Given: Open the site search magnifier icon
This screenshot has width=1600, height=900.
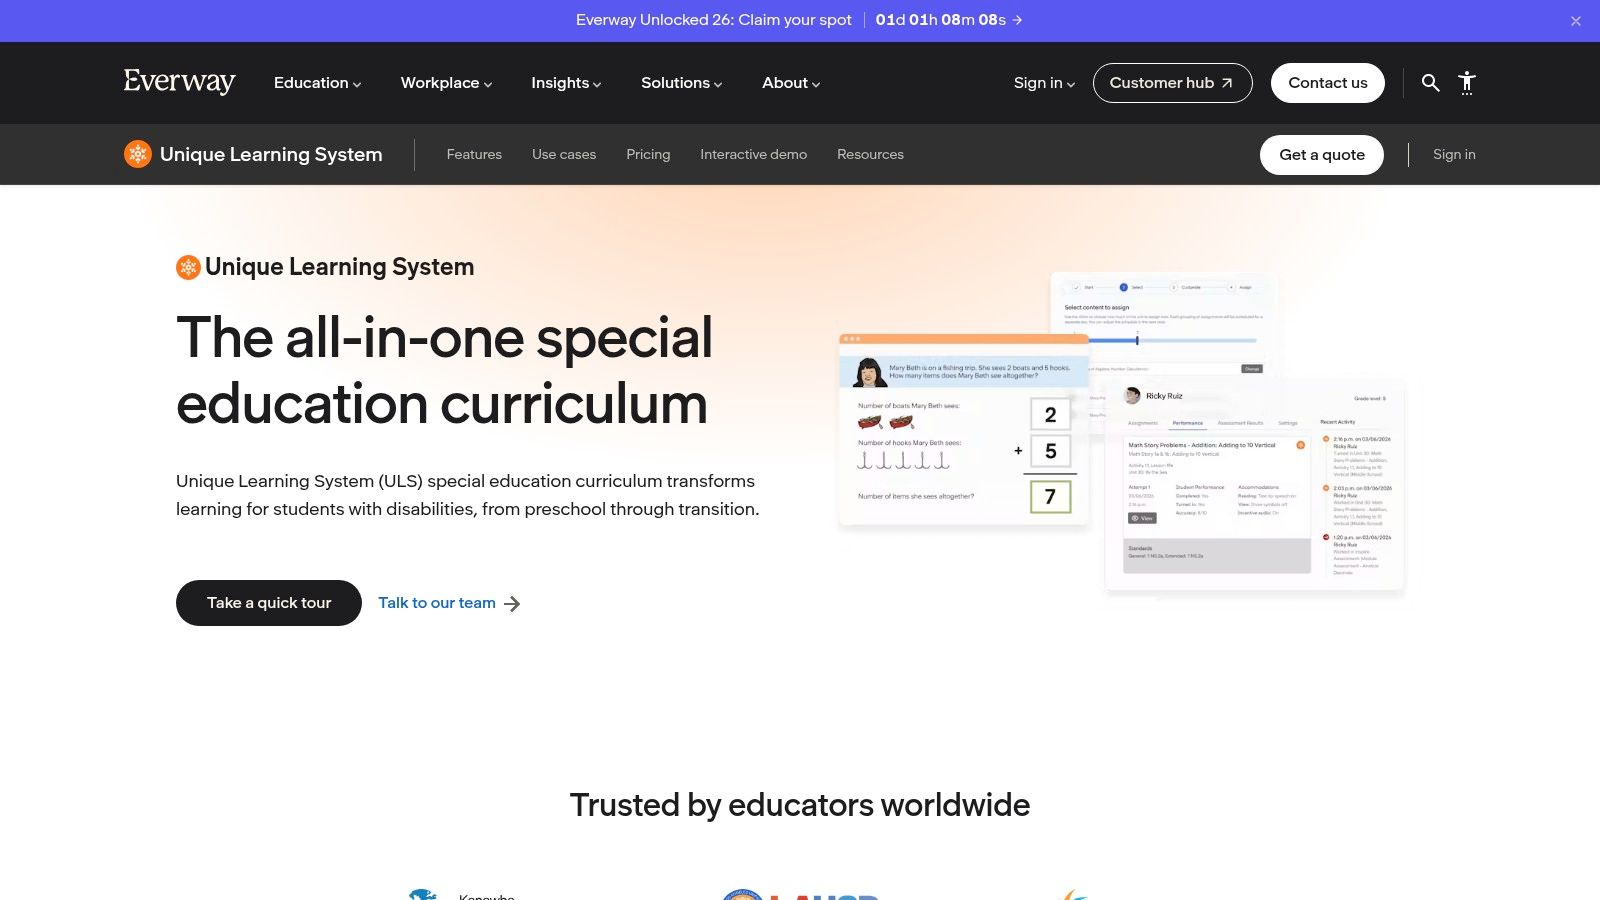Looking at the screenshot, I should [1431, 83].
